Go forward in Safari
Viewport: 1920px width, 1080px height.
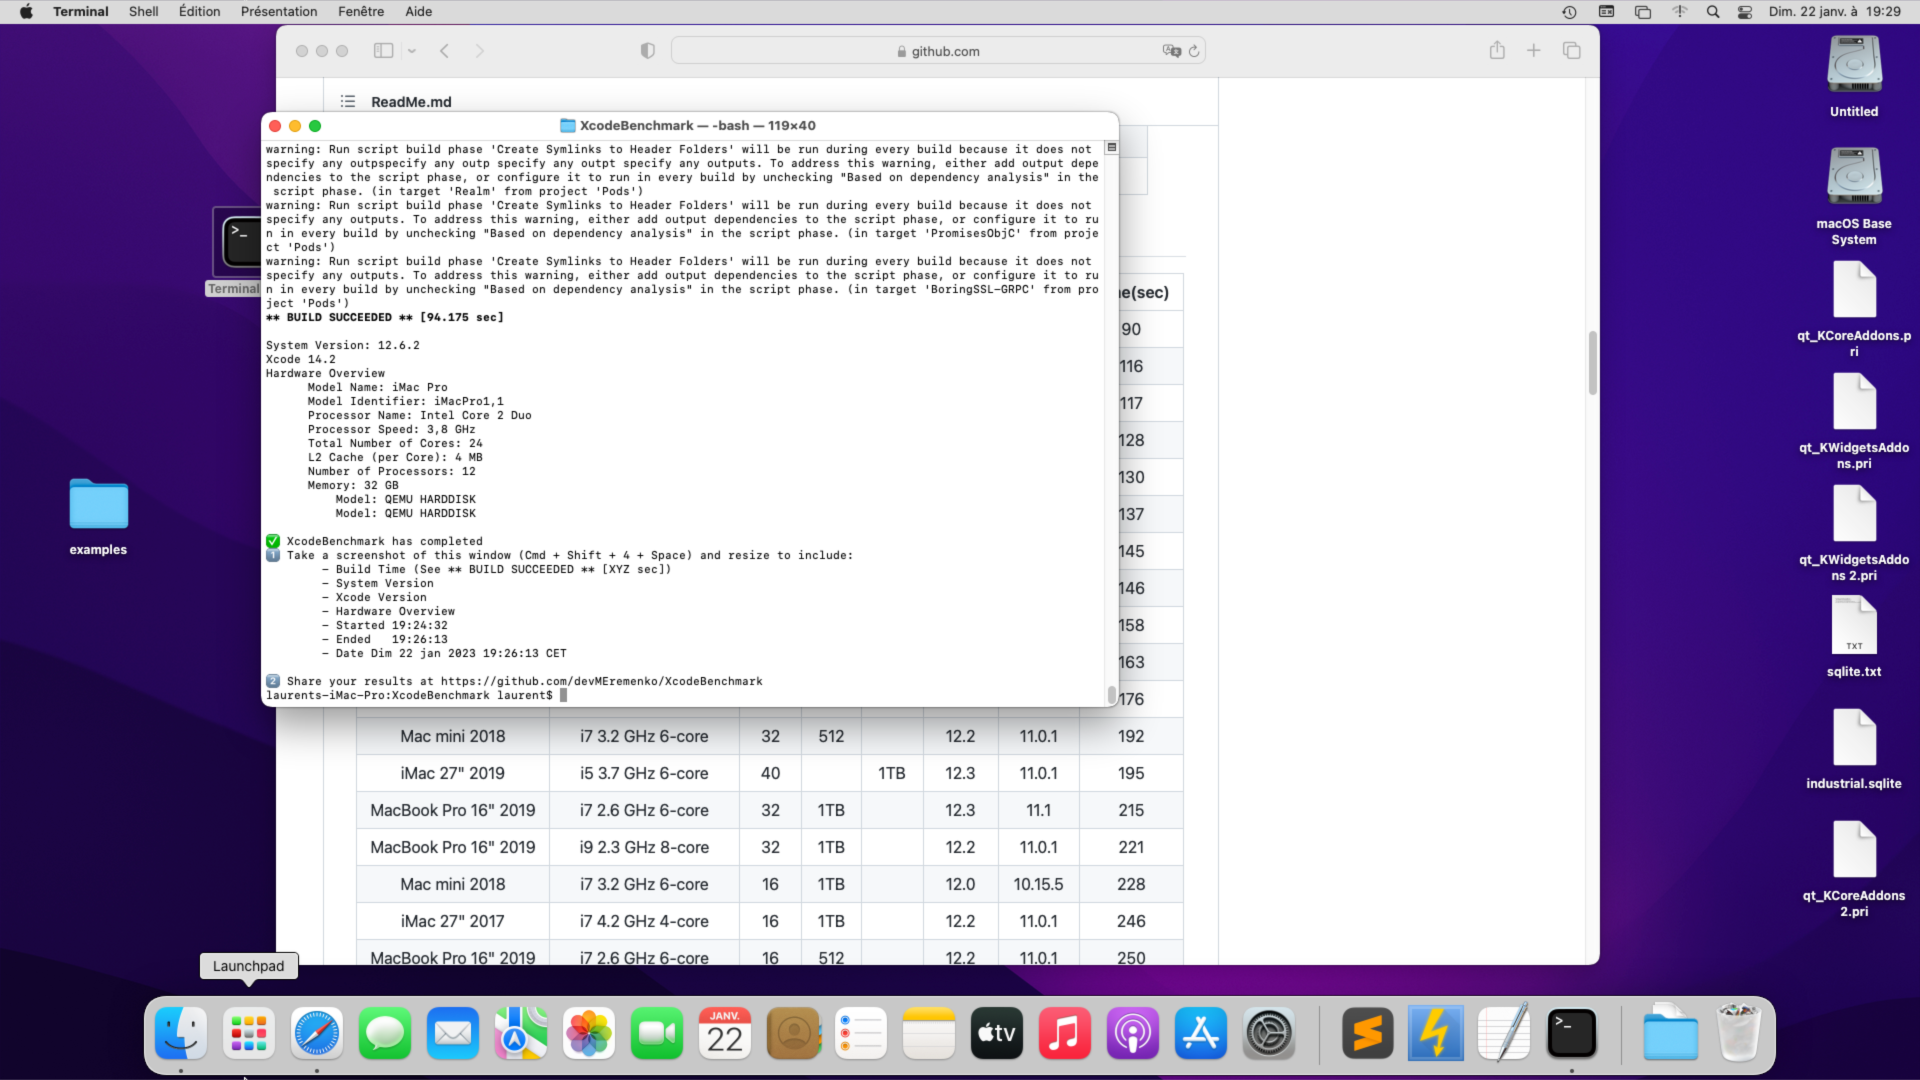click(x=480, y=51)
